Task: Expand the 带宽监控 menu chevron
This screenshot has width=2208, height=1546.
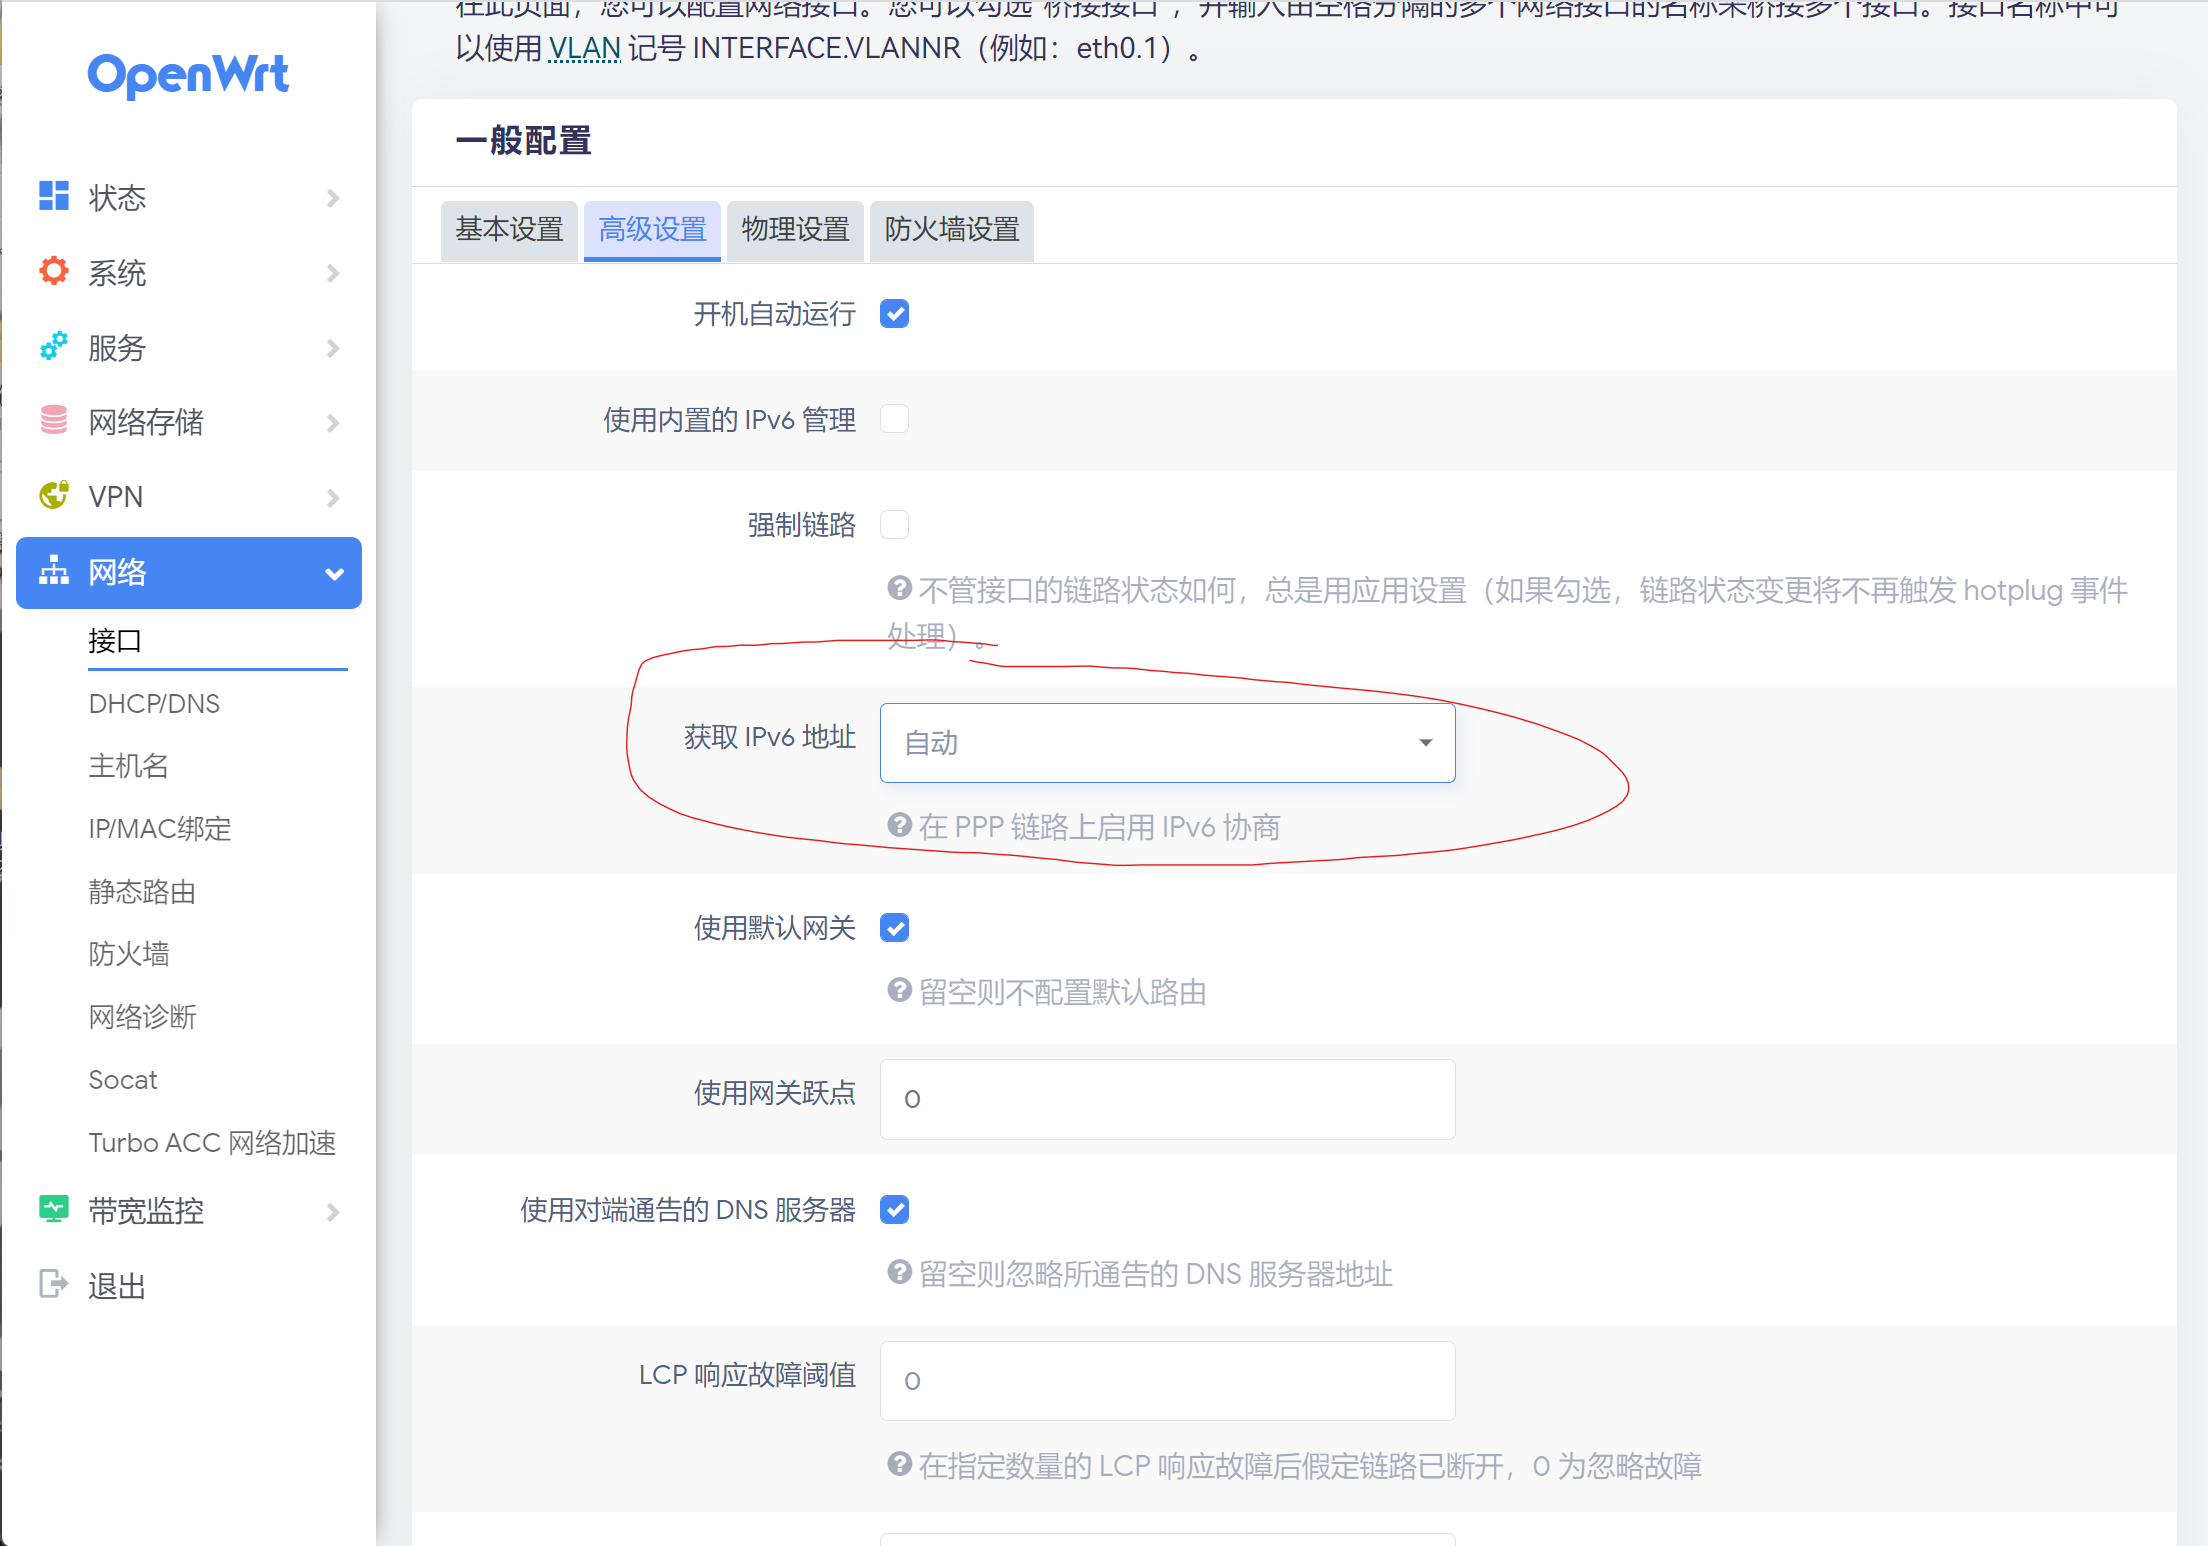Action: click(x=333, y=1212)
